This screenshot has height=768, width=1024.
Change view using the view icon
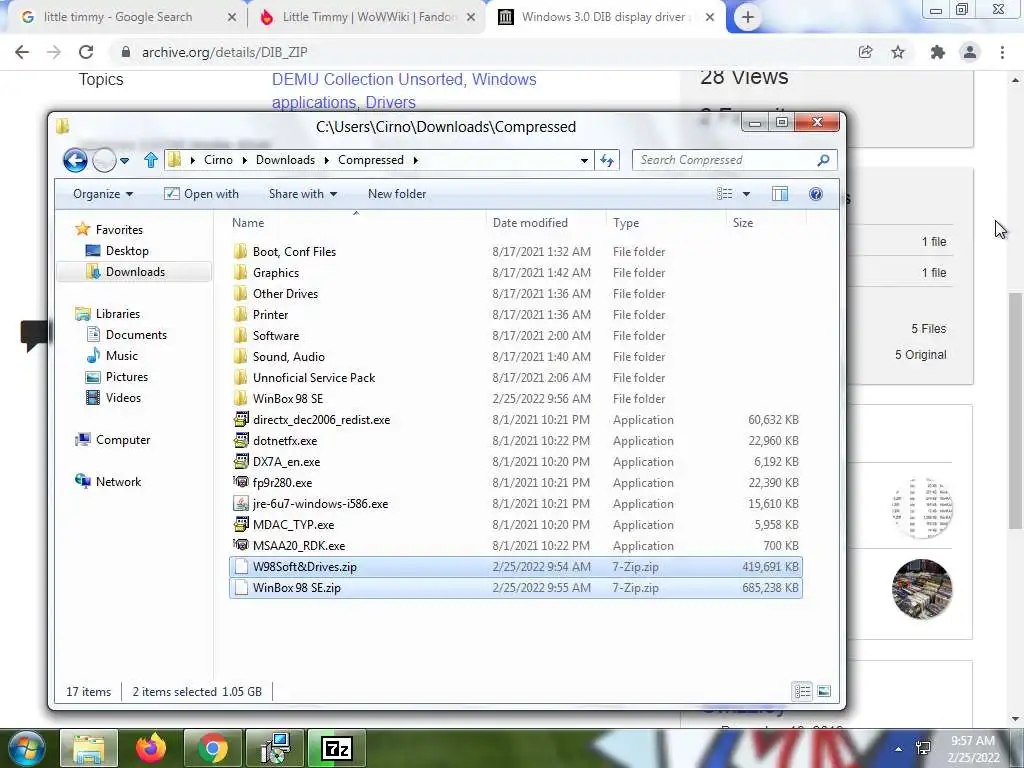pyautogui.click(x=724, y=194)
